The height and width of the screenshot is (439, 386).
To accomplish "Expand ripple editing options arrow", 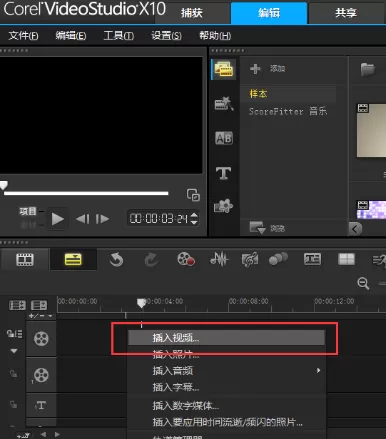I will 14,351.
